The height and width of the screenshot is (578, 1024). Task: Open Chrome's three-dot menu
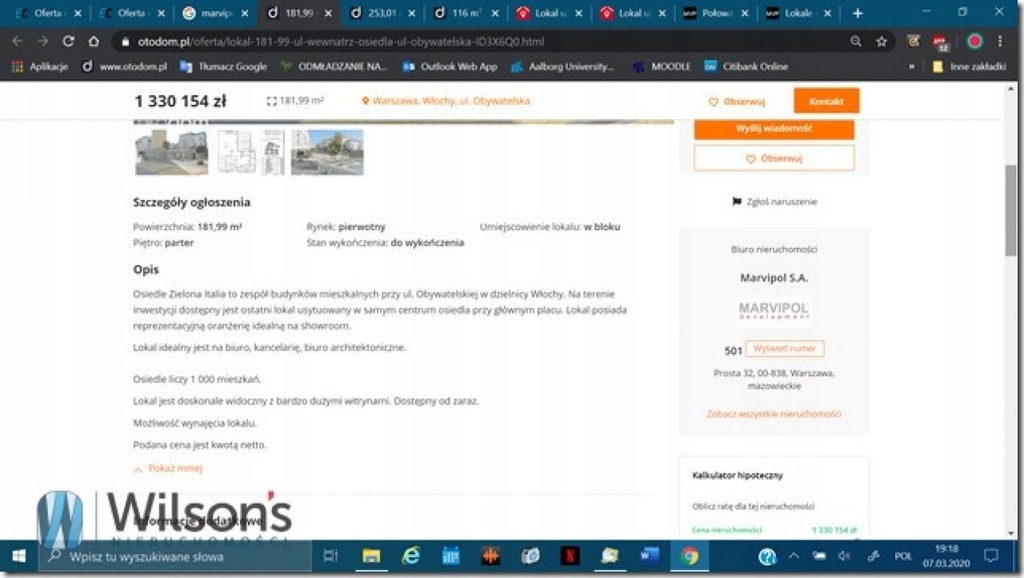click(1000, 41)
